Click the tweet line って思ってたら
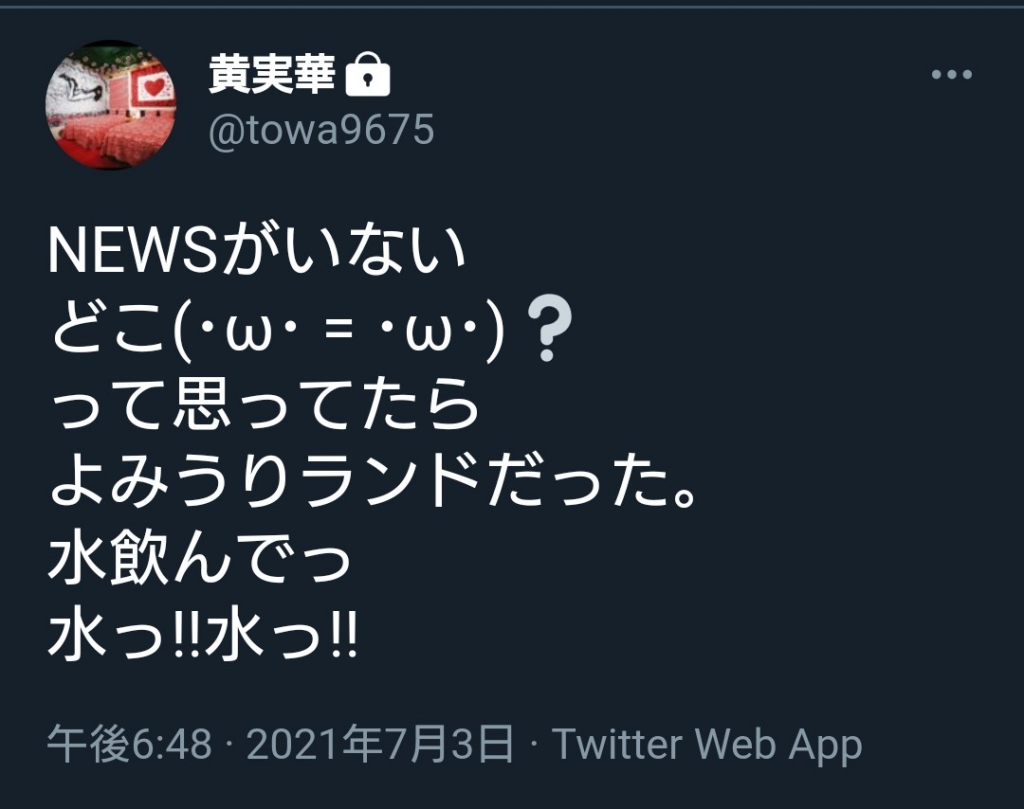Viewport: 1024px width, 809px height. 264,406
